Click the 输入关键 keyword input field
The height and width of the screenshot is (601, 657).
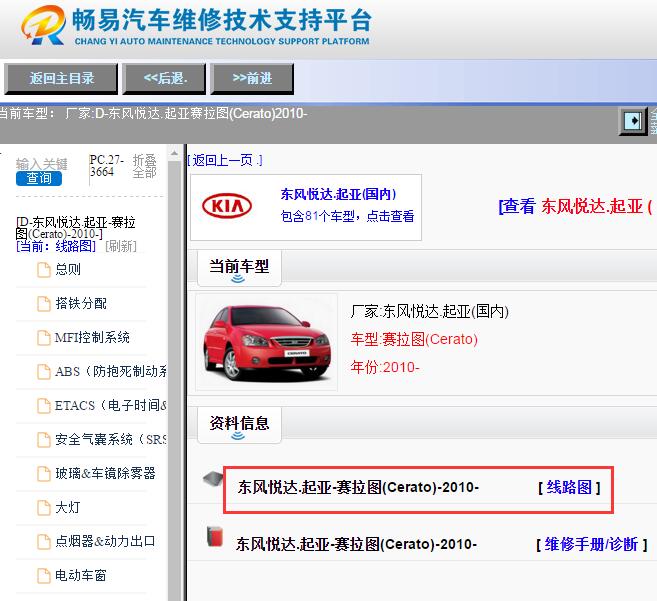41,164
